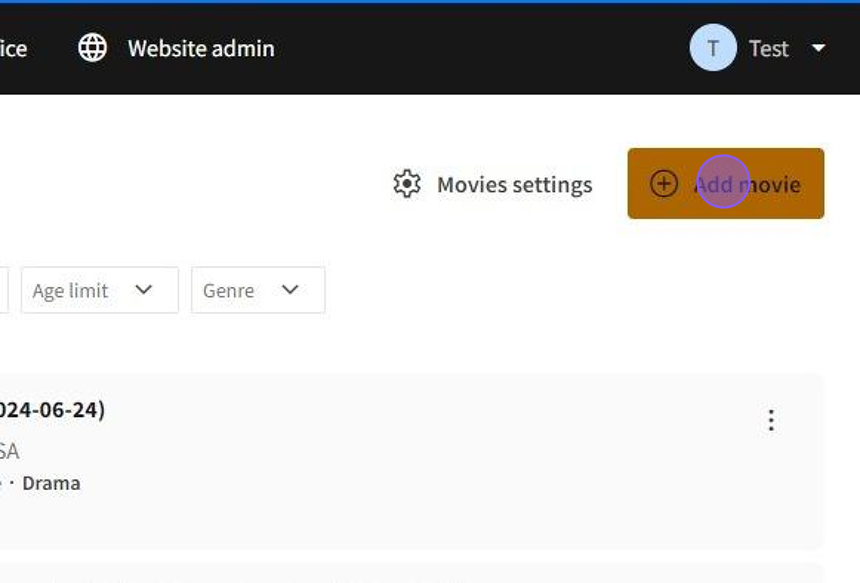Click the chevron arrow in Genre filter

coord(290,290)
